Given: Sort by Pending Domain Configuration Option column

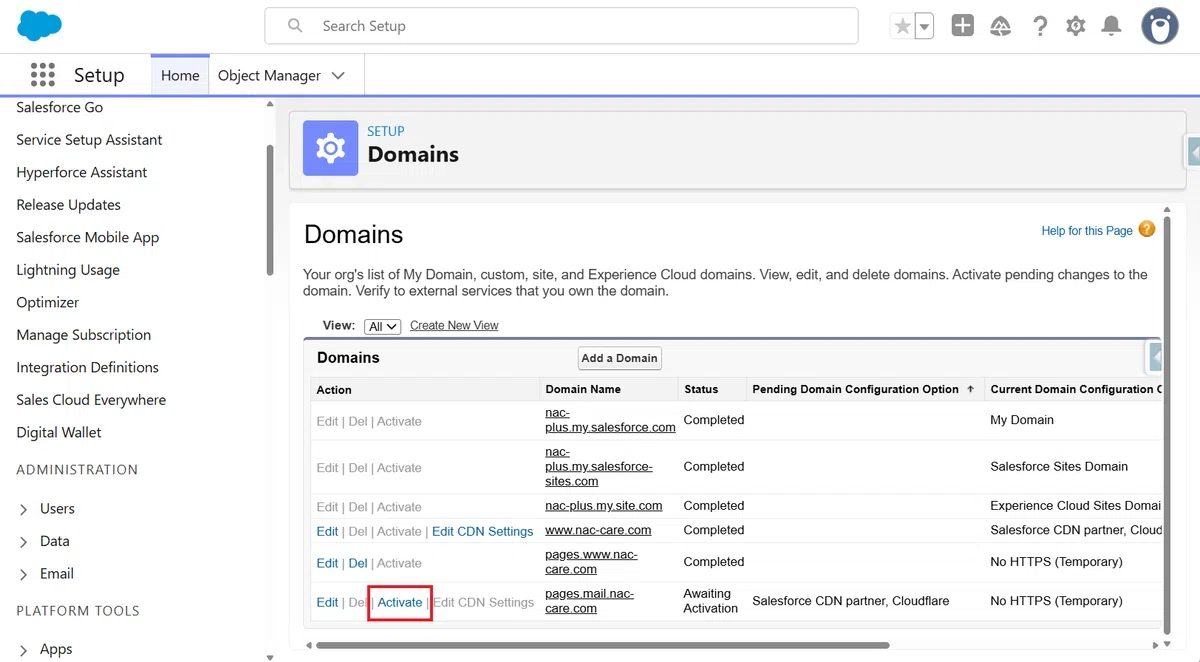Looking at the screenshot, I should click(863, 389).
